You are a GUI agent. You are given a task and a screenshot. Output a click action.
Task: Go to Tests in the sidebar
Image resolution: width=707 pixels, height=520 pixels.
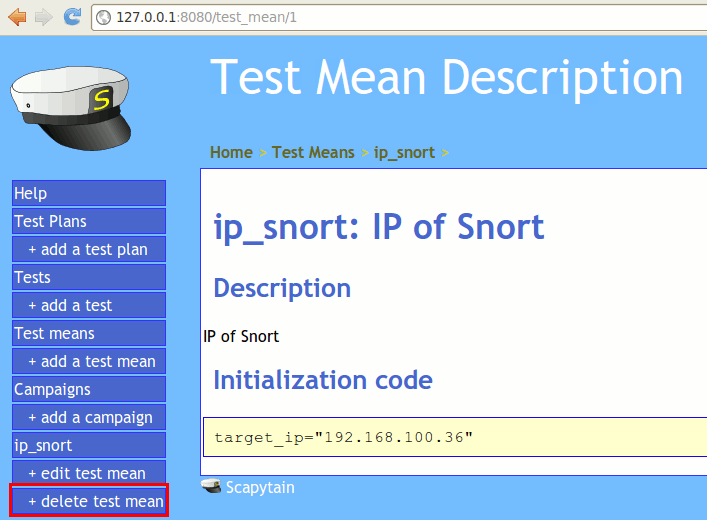click(x=88, y=277)
